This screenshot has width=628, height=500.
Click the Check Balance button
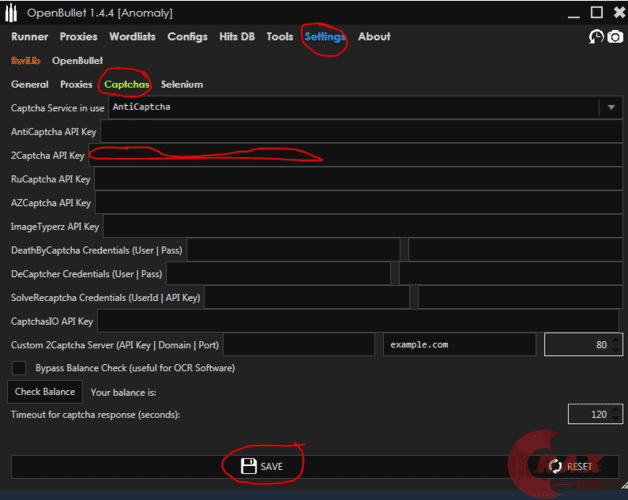click(45, 392)
